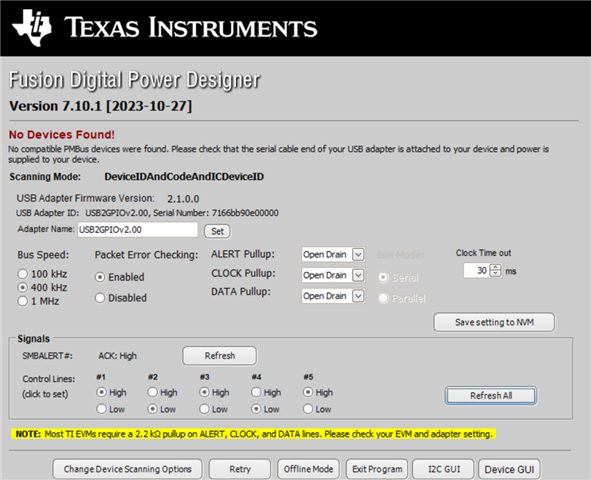Click the Texas Instruments logo icon
The width and height of the screenshot is (591, 480).
(x=32, y=28)
